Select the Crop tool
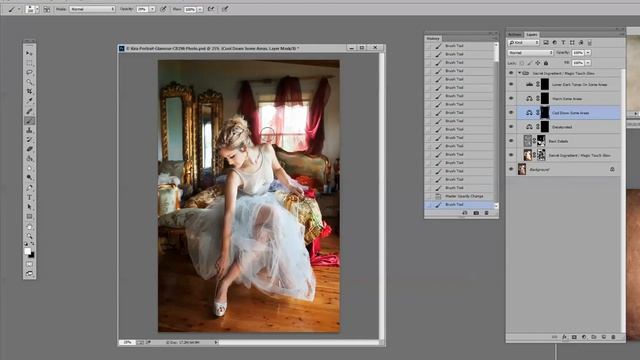Screen dimensions: 640x360 (x=29, y=91)
